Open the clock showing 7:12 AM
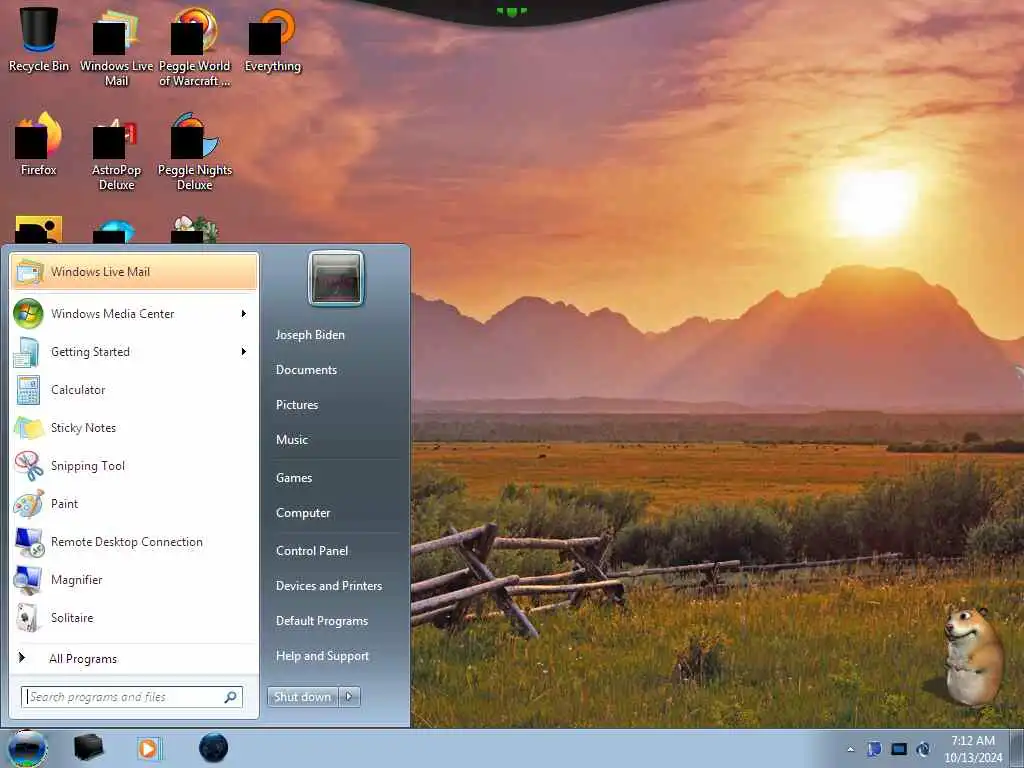Screen dimensions: 1024x768 coord(973,749)
